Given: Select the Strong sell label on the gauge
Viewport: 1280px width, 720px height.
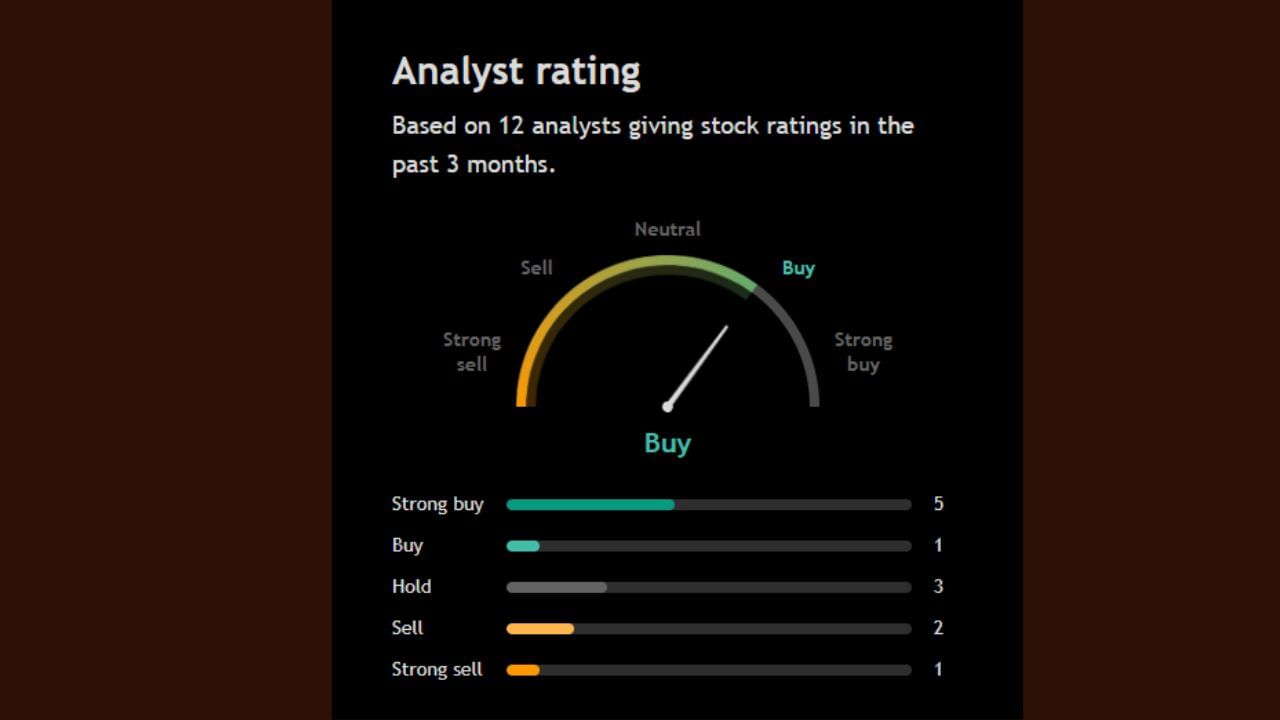Looking at the screenshot, I should pyautogui.click(x=472, y=352).
